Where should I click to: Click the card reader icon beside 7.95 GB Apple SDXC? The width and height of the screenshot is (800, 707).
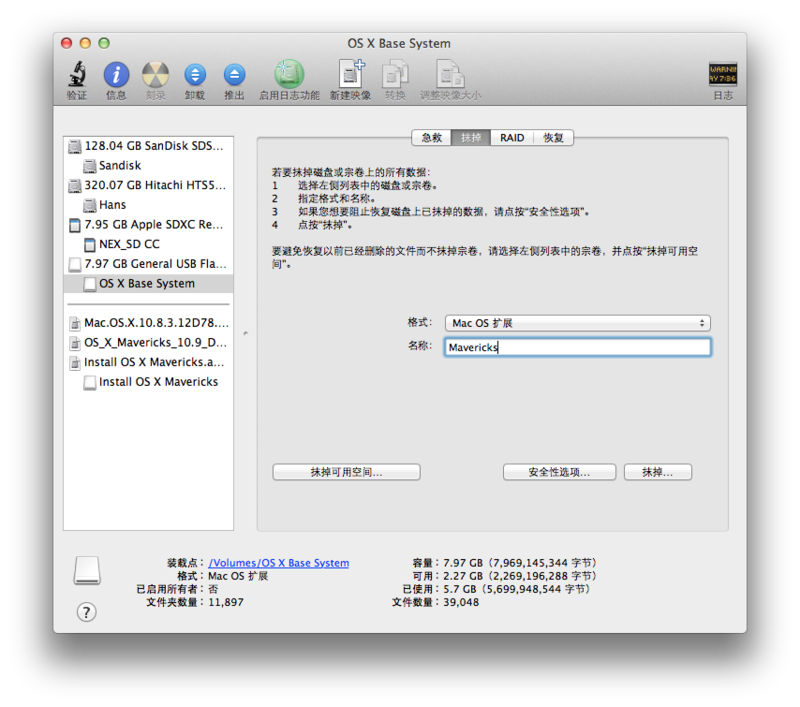(x=74, y=225)
